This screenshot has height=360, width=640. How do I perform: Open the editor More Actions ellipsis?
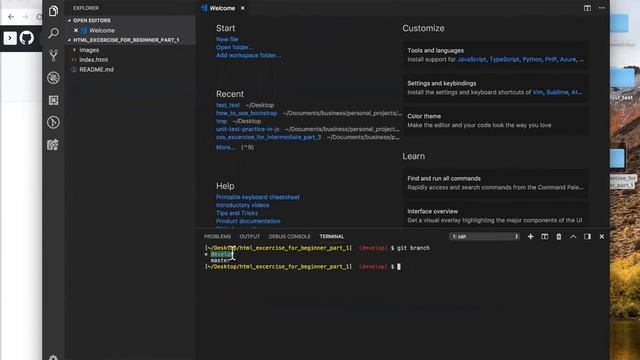[x=602, y=8]
